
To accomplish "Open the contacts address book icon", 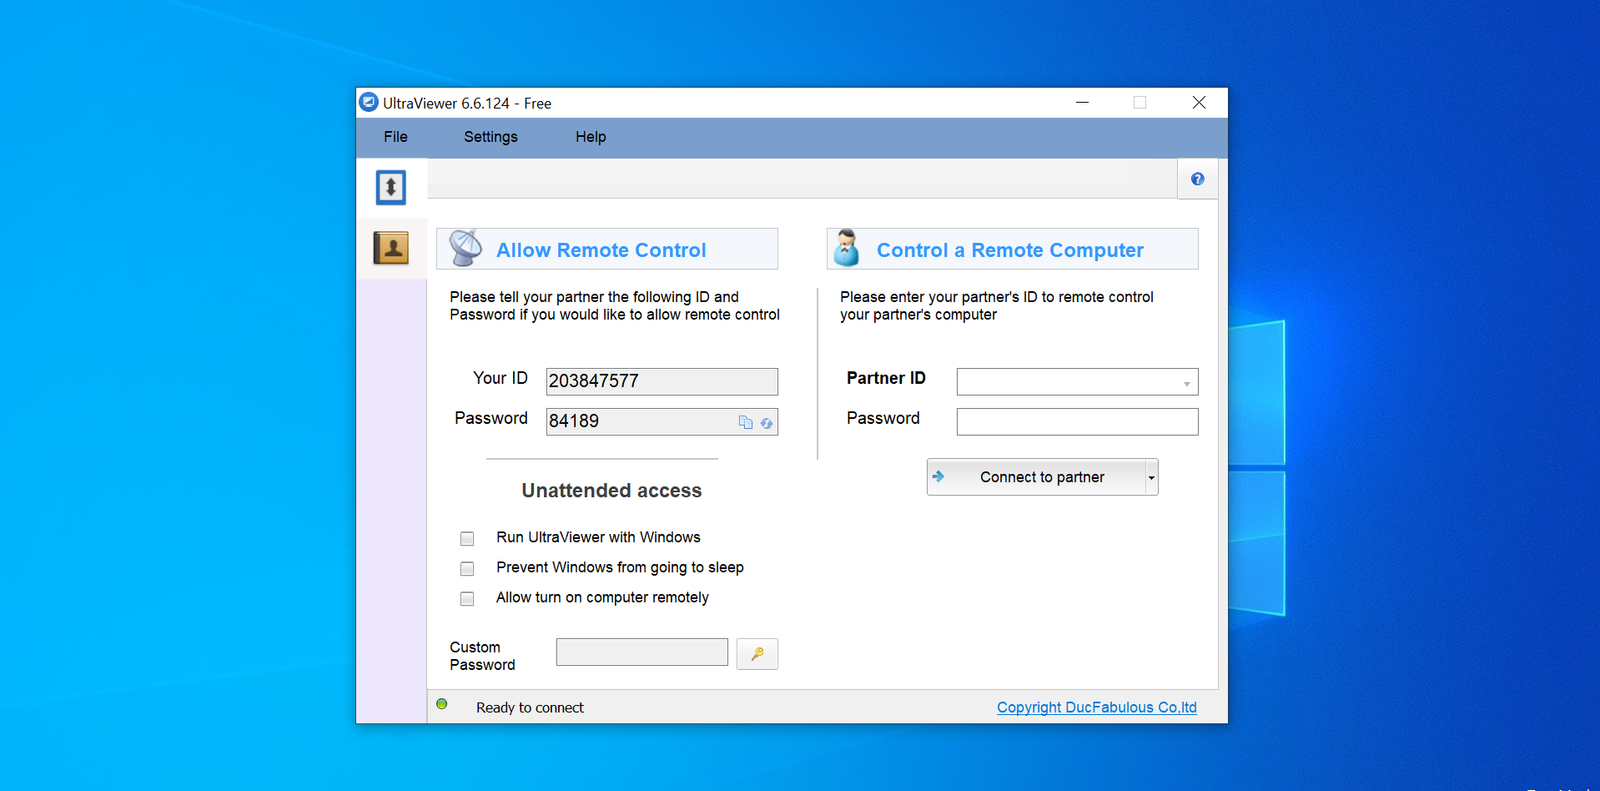I will 391,248.
